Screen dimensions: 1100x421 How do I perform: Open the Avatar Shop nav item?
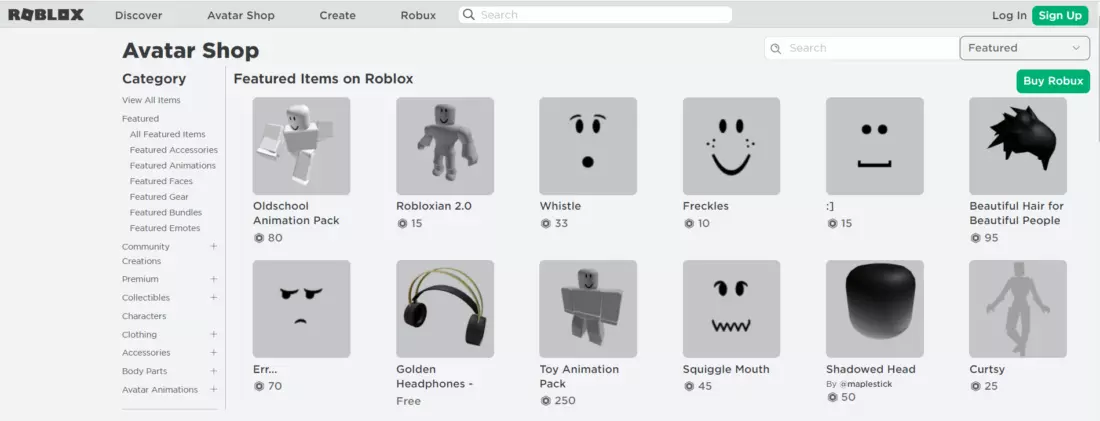(x=241, y=15)
